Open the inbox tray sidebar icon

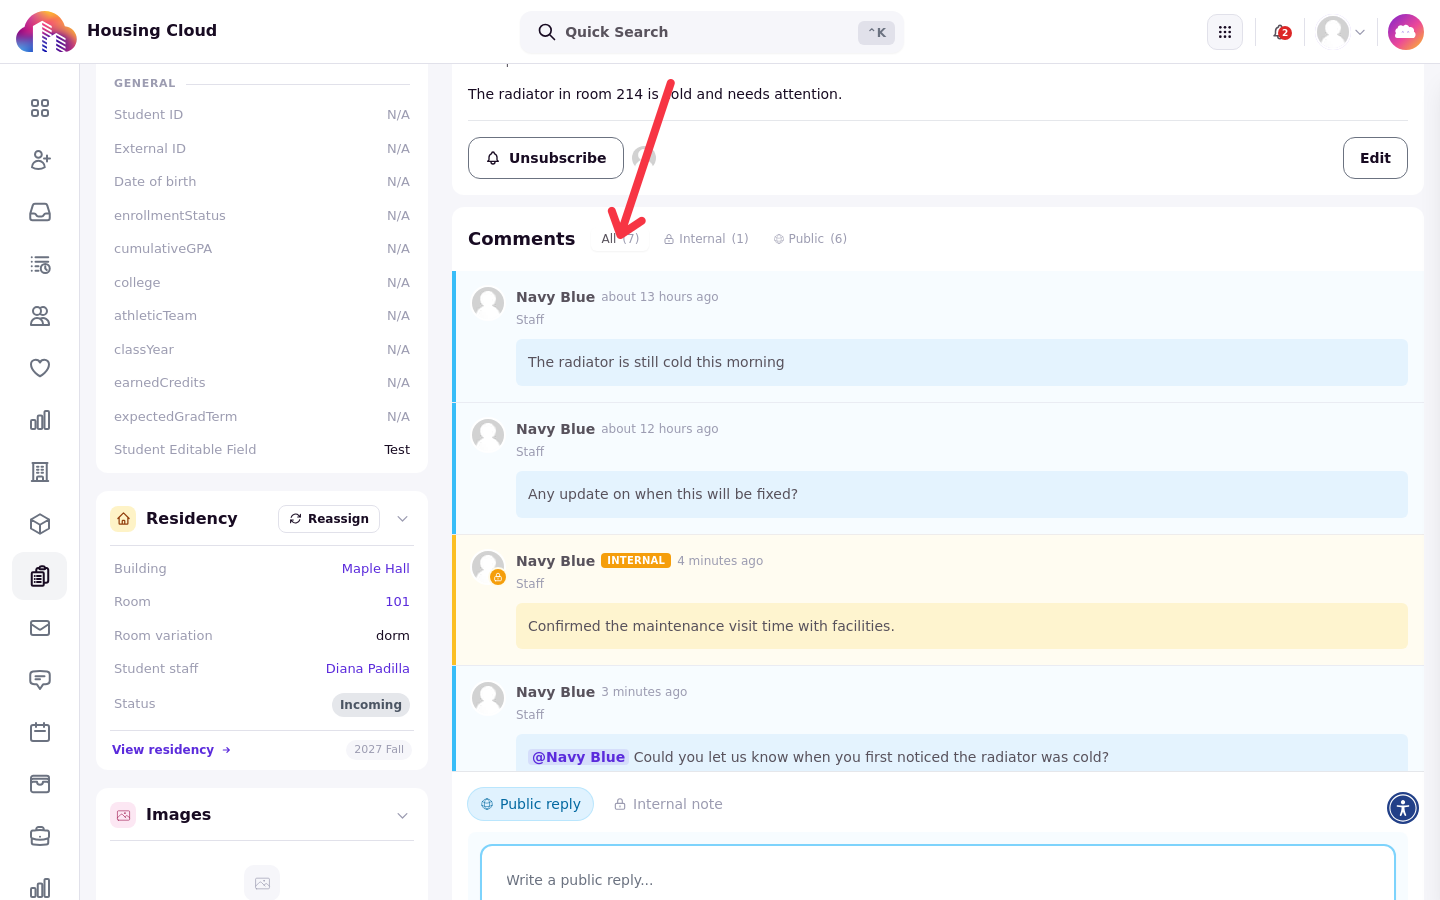[40, 212]
